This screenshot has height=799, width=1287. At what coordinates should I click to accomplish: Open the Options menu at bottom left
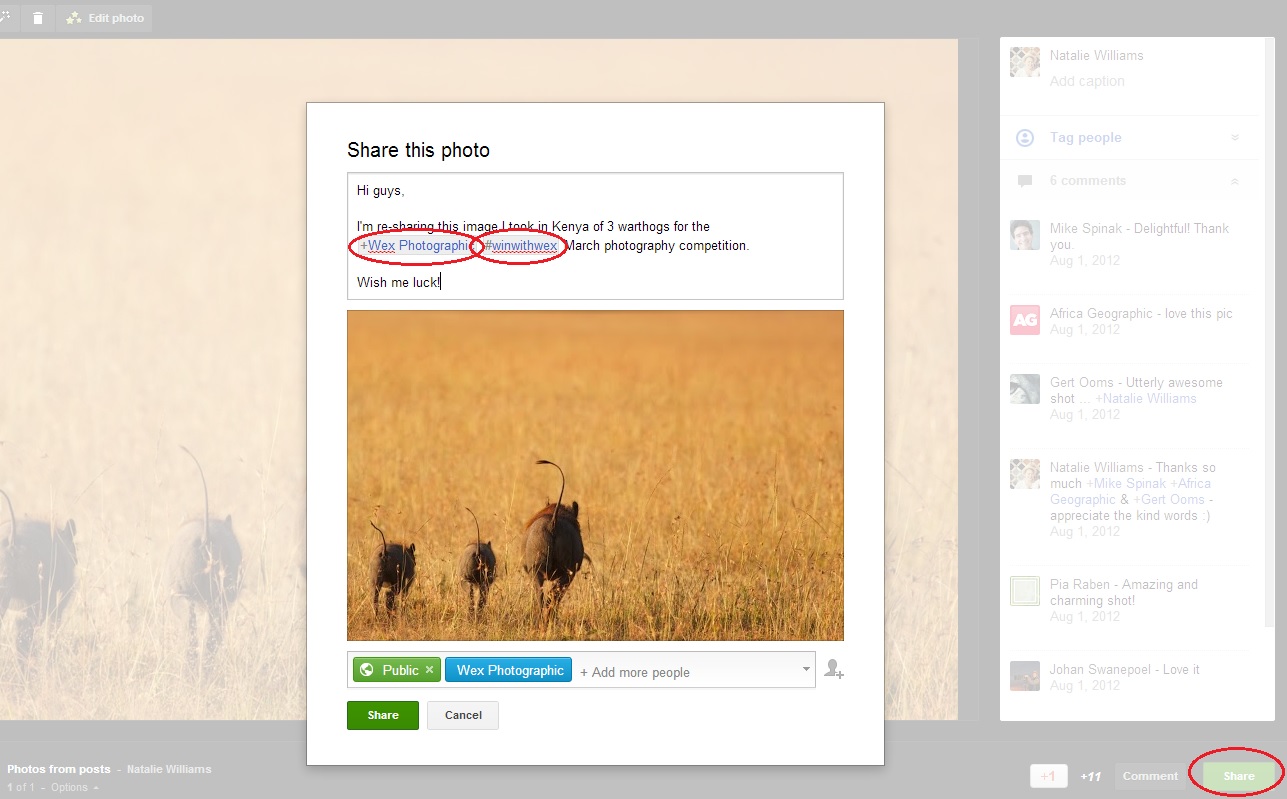click(74, 788)
